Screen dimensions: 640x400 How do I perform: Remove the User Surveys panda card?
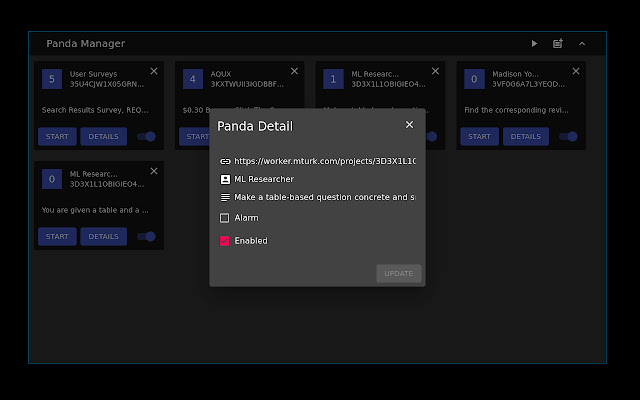(154, 71)
